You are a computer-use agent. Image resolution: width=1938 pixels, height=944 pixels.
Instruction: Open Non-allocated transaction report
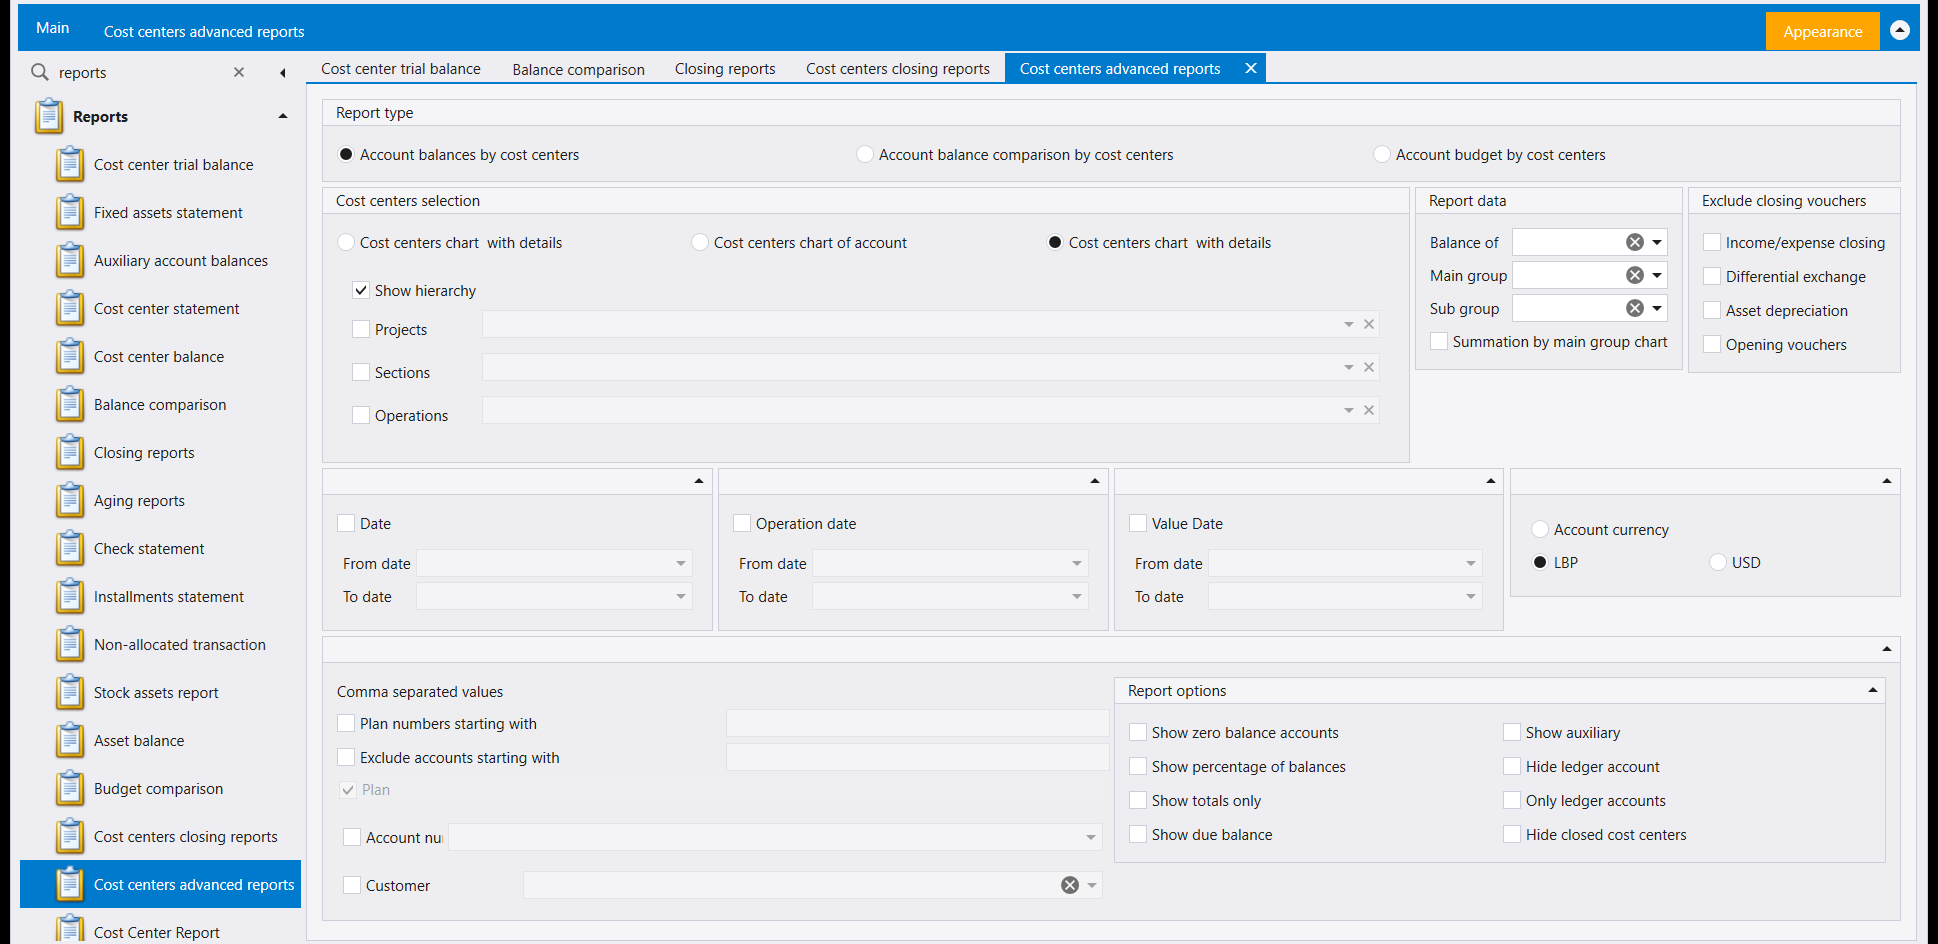tap(180, 644)
